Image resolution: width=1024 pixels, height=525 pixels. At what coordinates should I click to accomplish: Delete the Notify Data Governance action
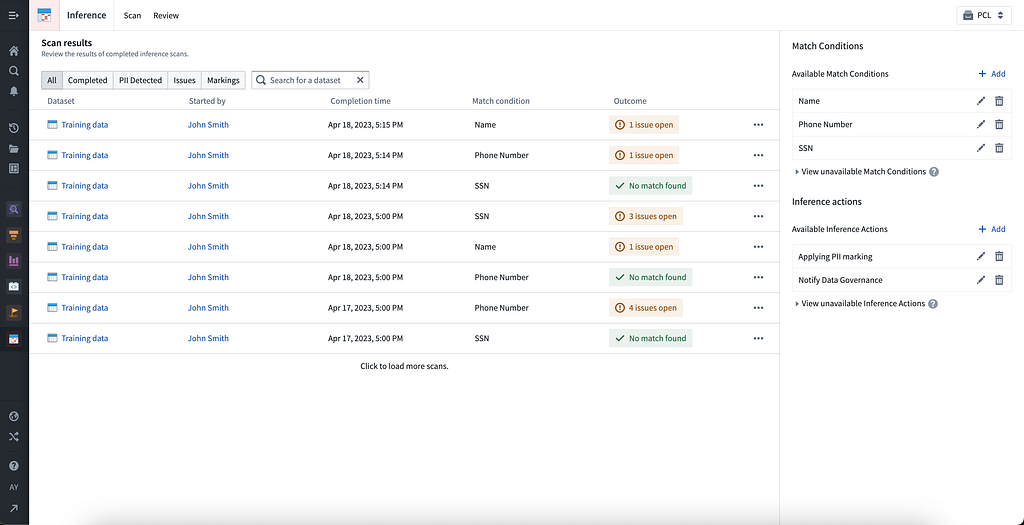click(x=999, y=280)
